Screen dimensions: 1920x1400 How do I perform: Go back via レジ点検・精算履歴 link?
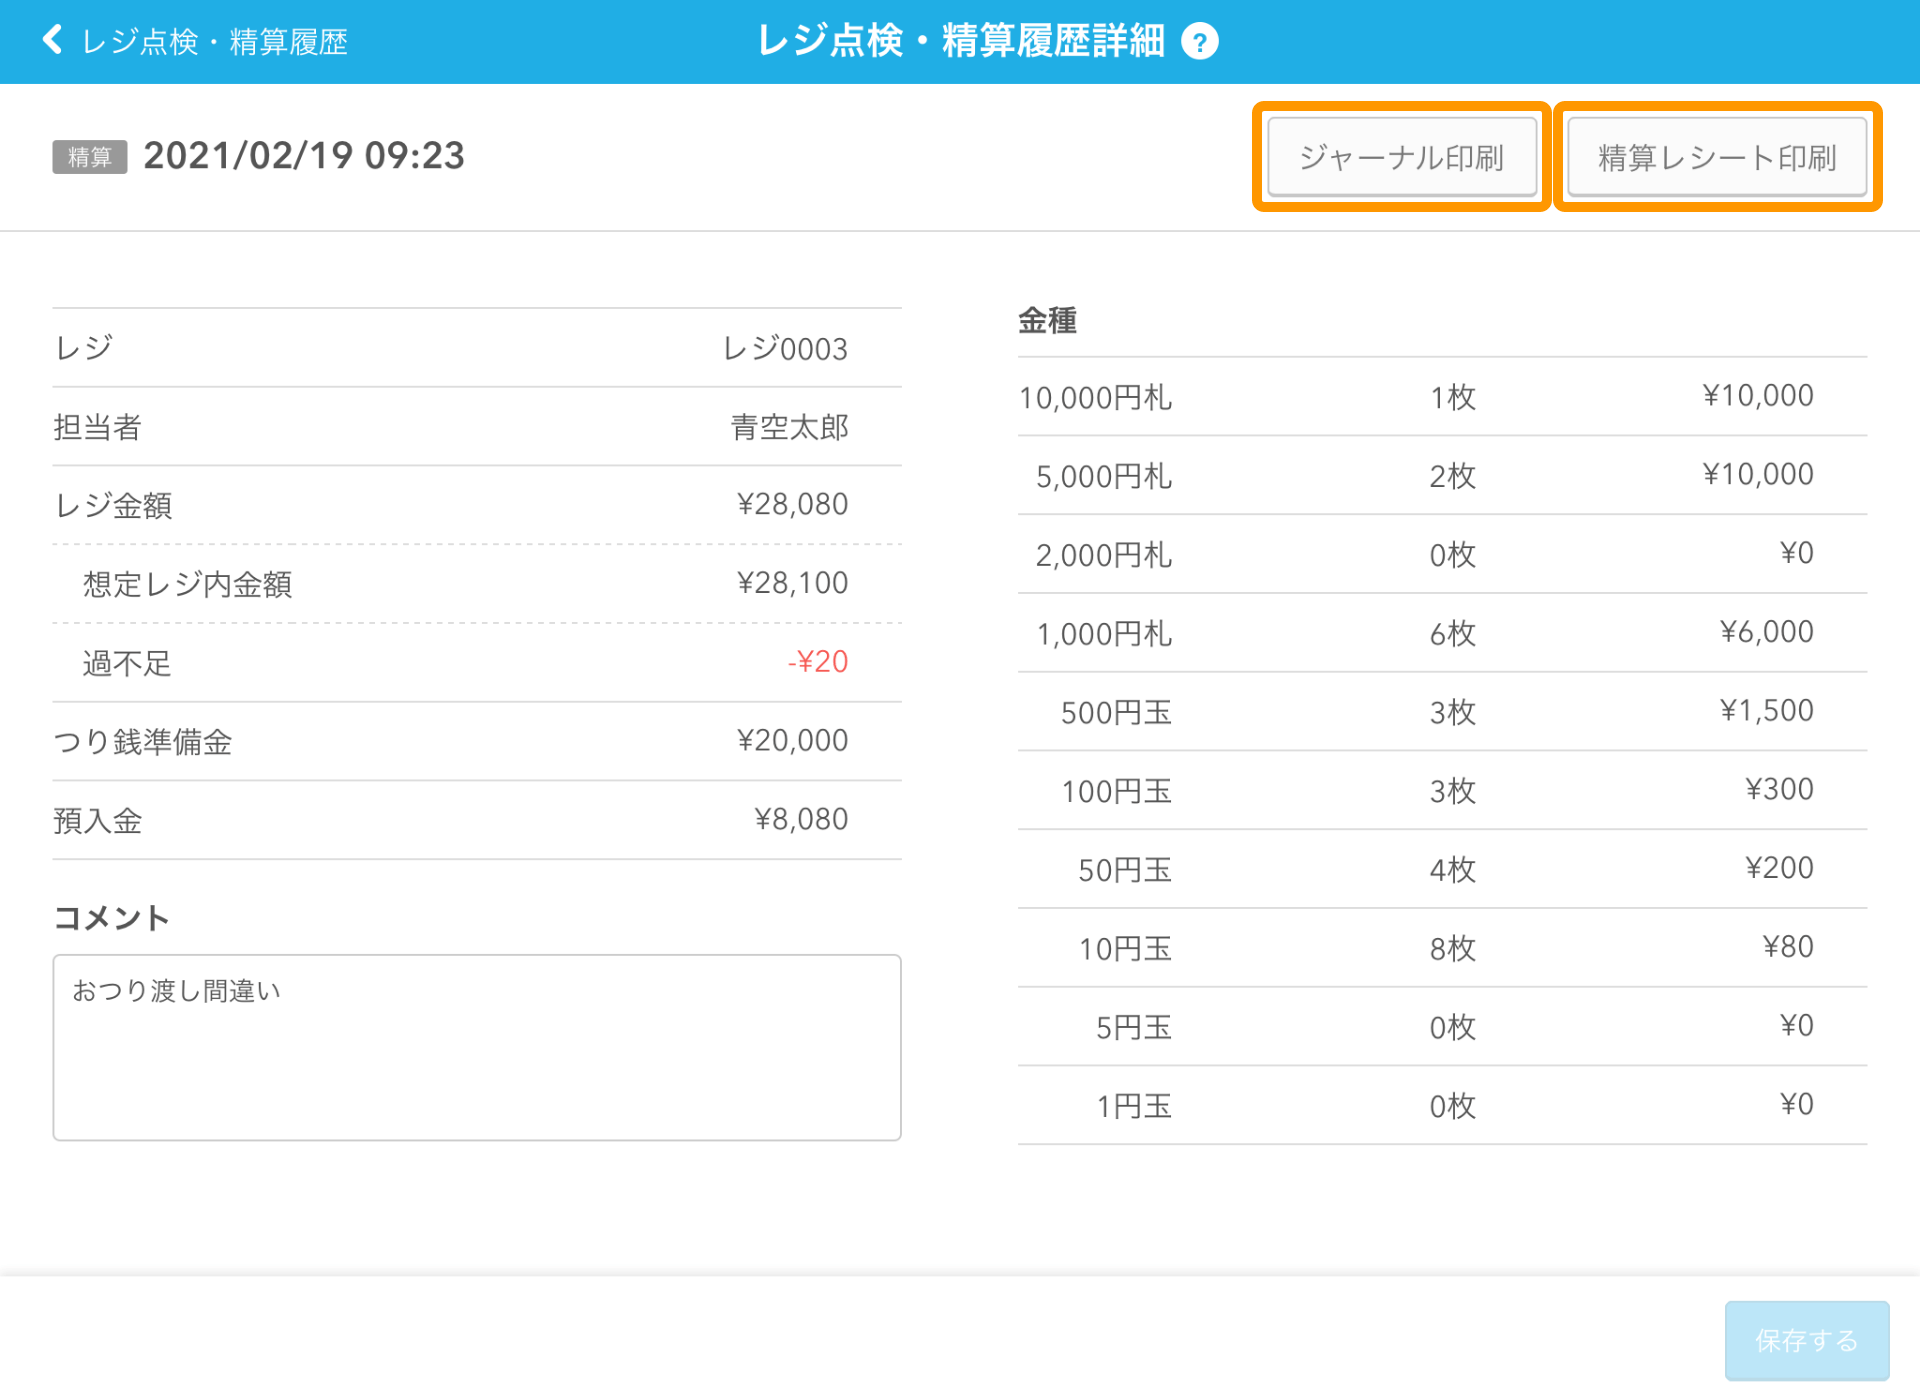point(214,42)
